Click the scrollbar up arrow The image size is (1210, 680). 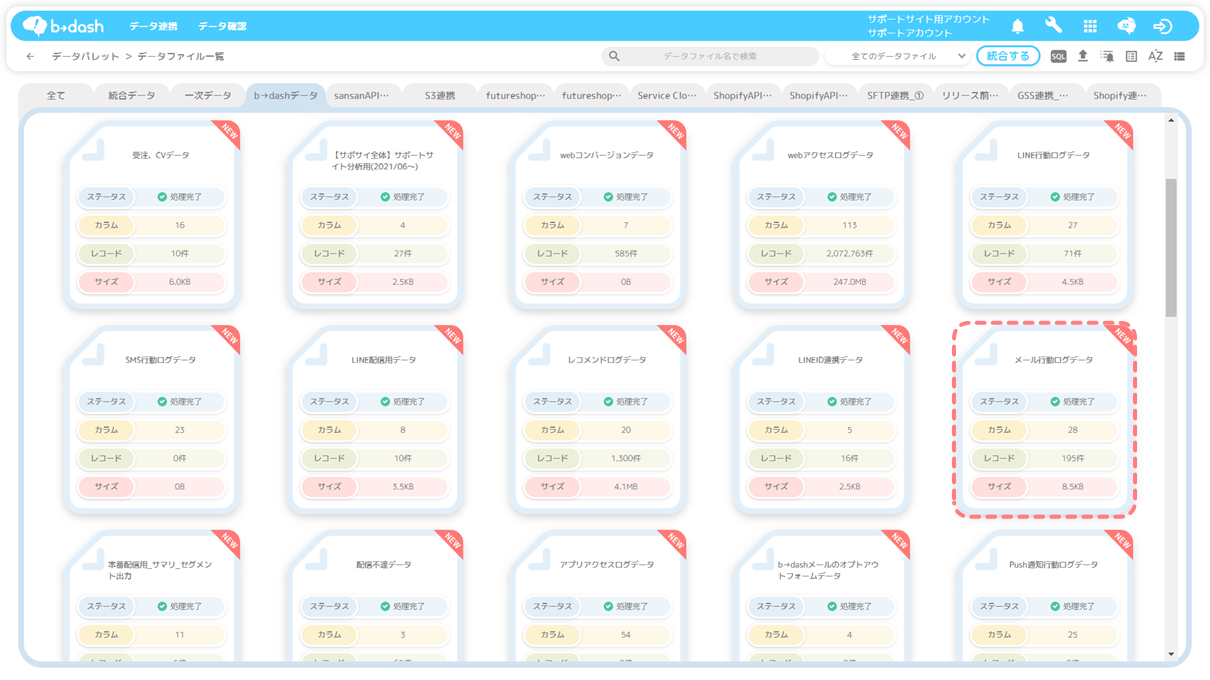click(1171, 120)
